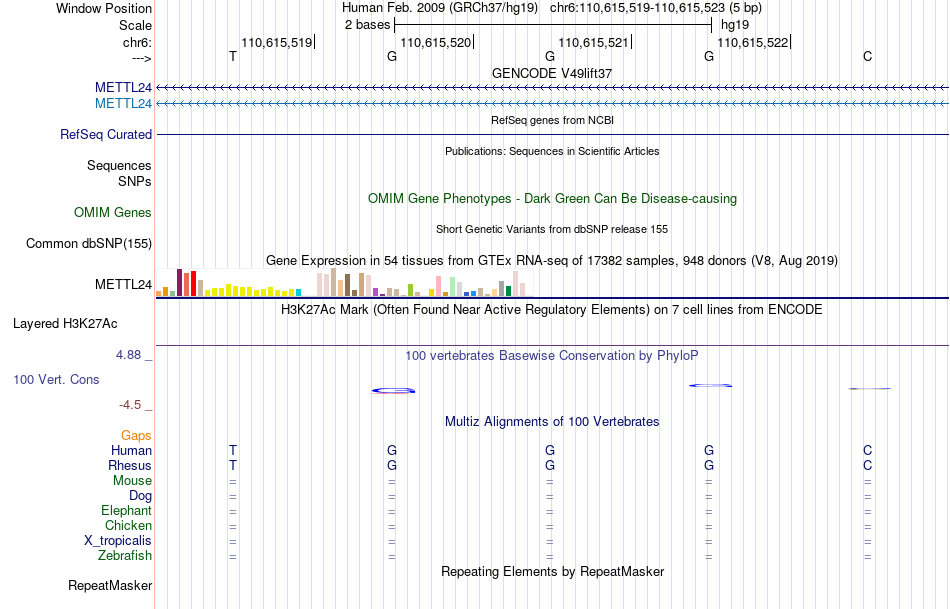950x609 pixels.
Task: Click the RefSeq Curated horizontal gene line
Action: point(552,135)
